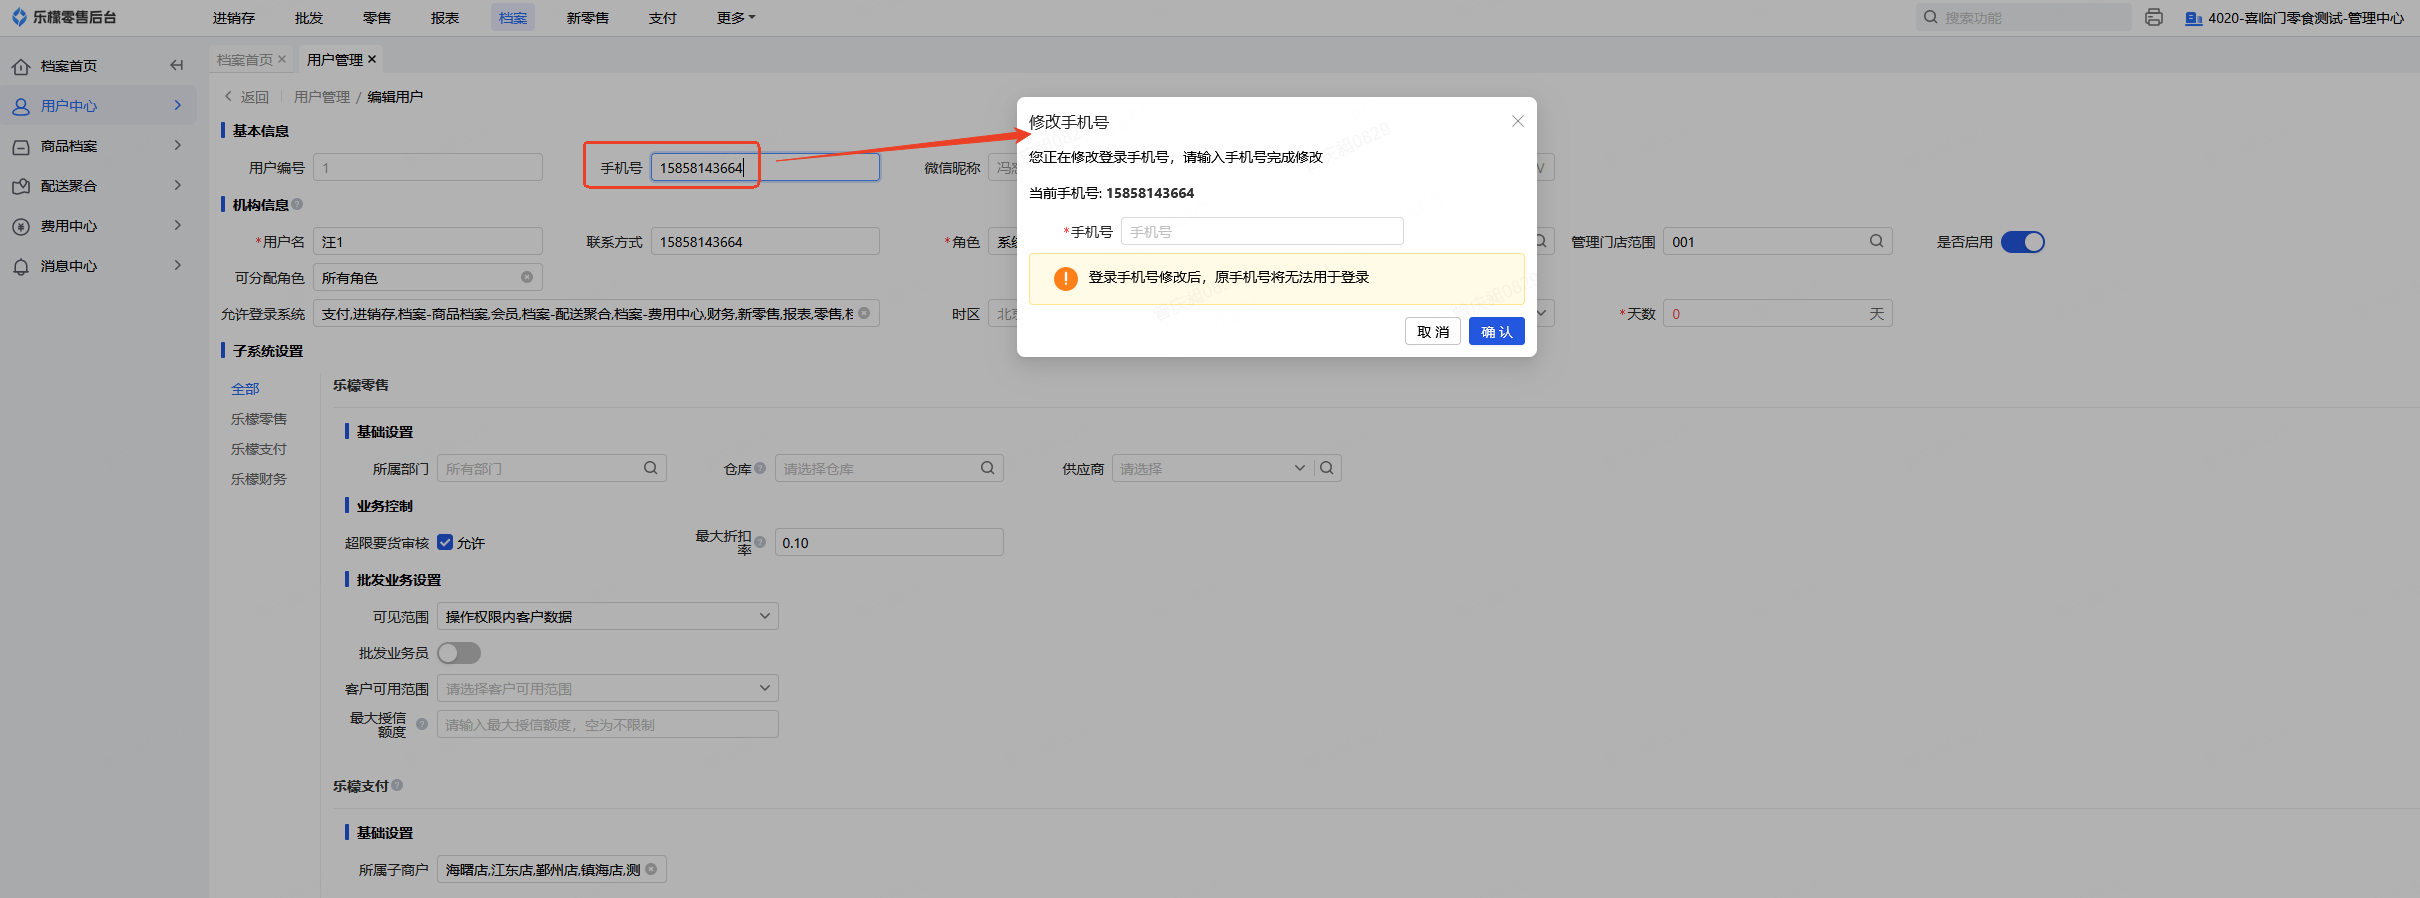Open the 客户可用范围 dropdown
This screenshot has height=898, width=2420.
click(608, 688)
